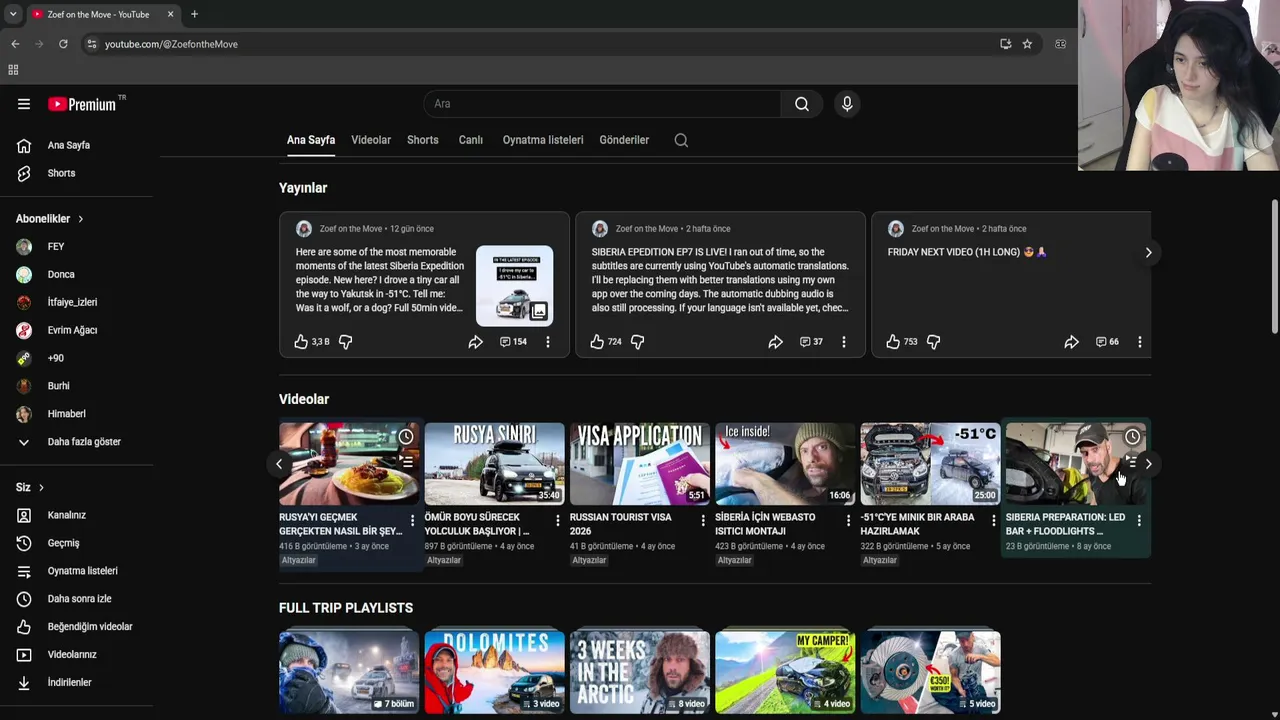Play the Ice inside Webasto video thumbnail

coord(785,464)
